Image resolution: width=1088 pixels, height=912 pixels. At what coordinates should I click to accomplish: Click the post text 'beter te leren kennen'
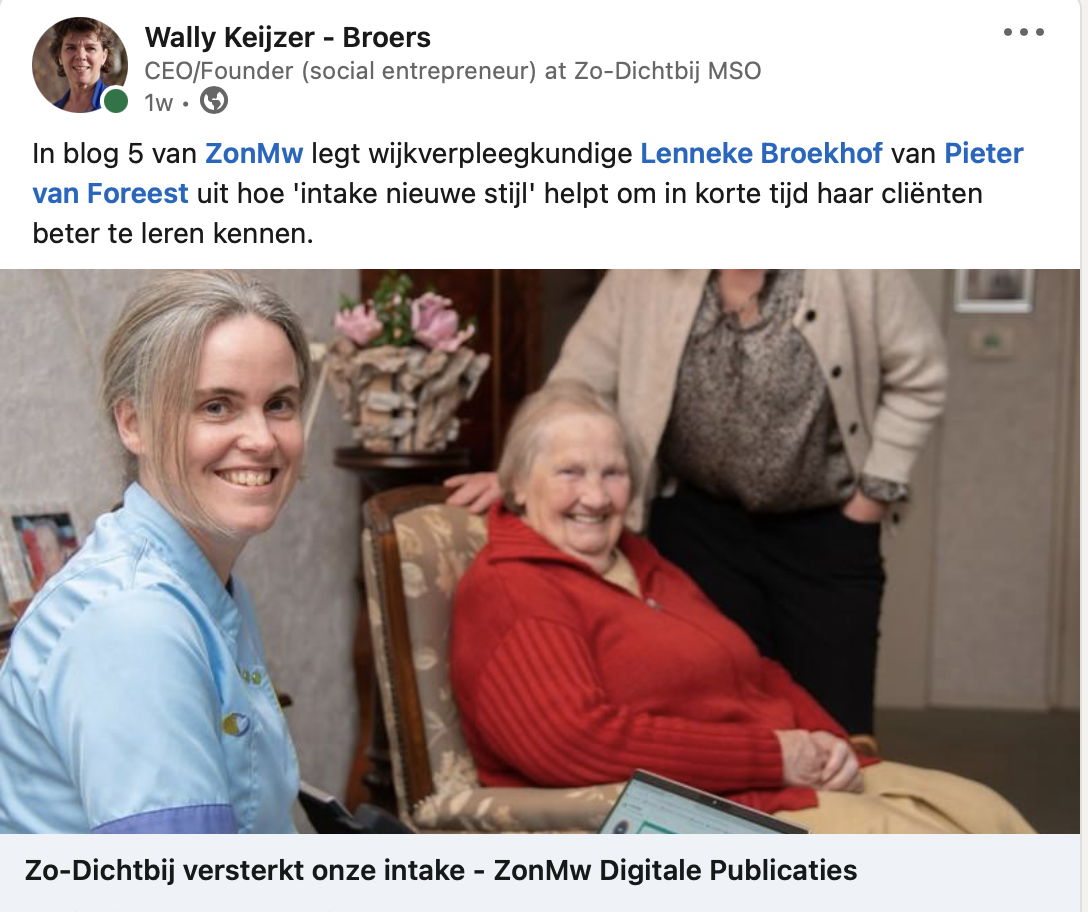tap(173, 234)
